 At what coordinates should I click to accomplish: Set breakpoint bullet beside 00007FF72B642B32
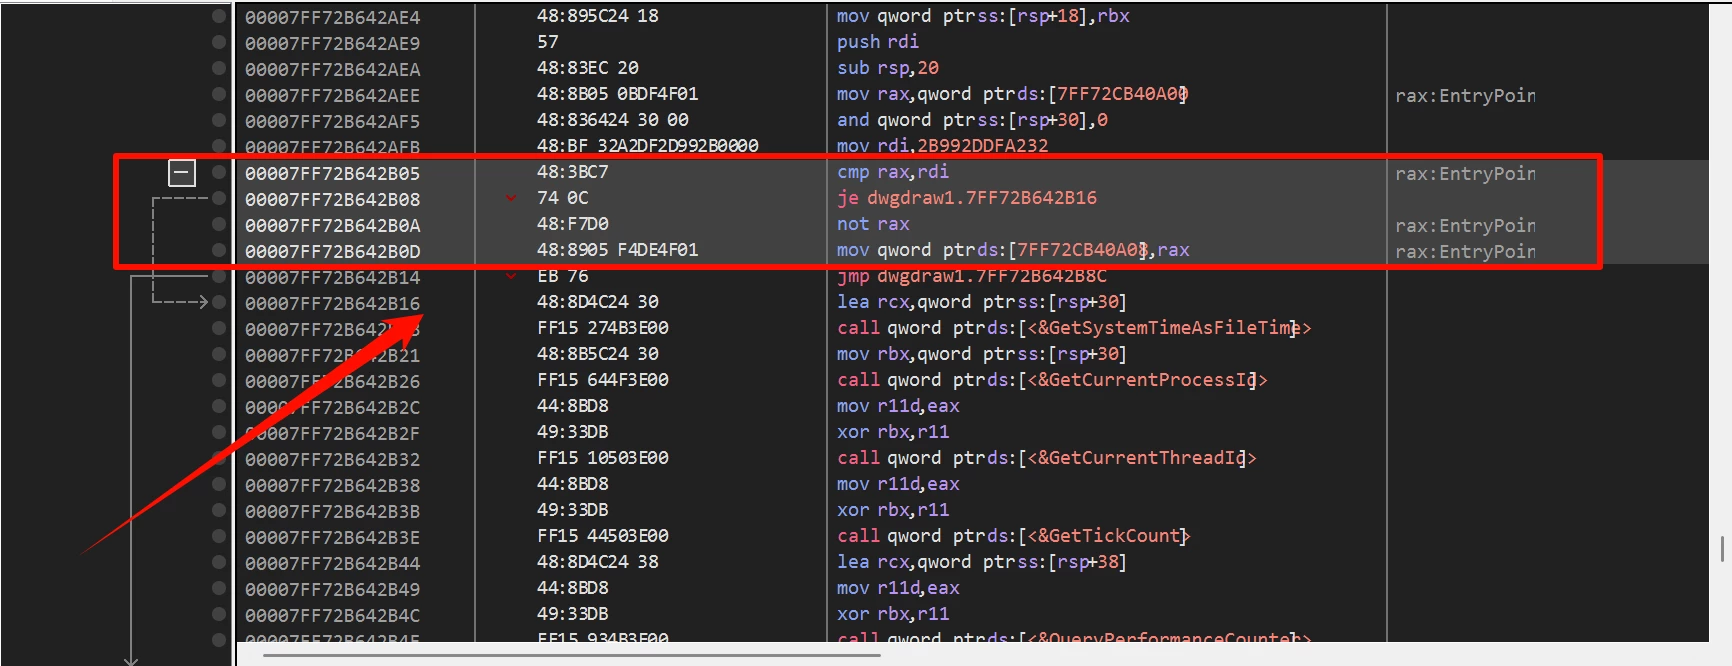click(x=219, y=458)
